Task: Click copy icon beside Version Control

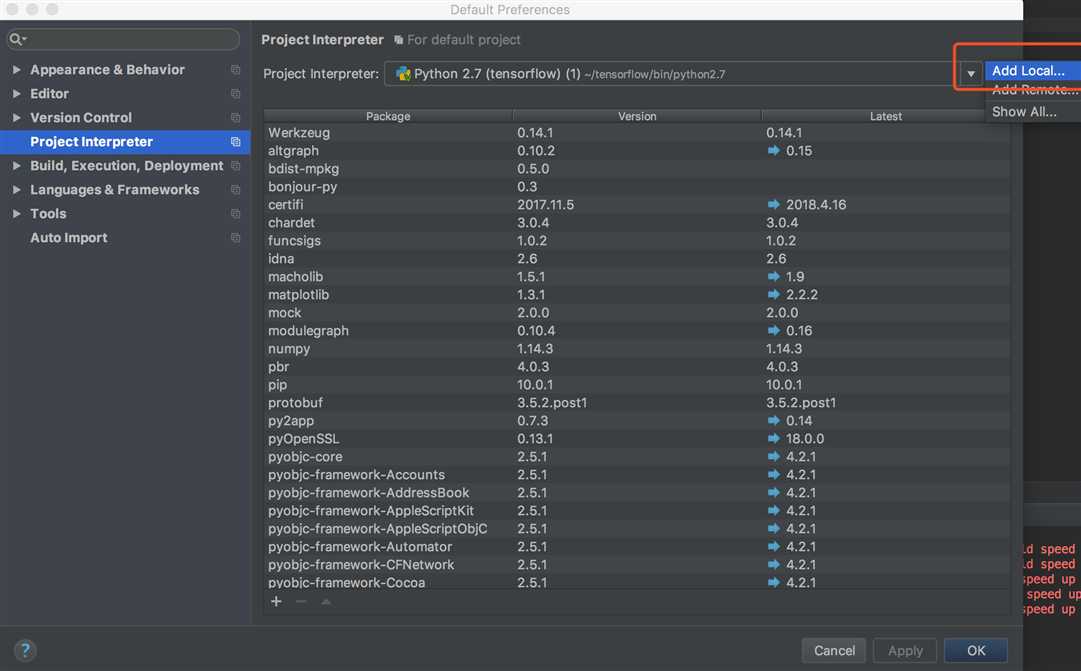Action: [x=235, y=118]
